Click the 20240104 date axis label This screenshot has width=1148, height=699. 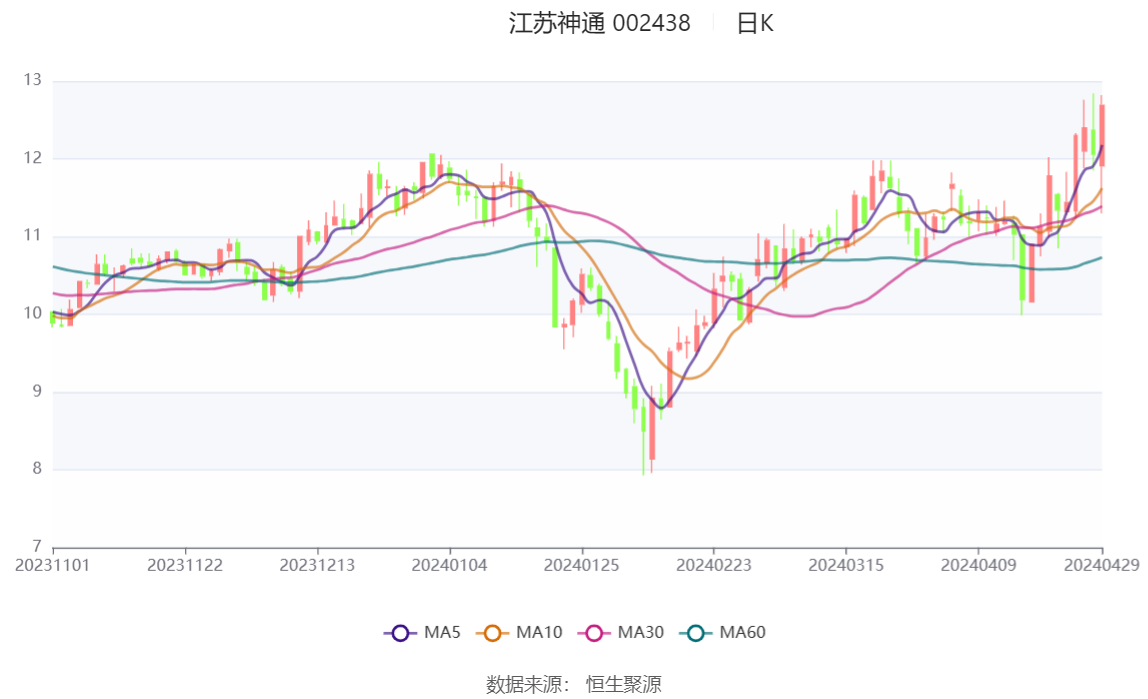[450, 565]
